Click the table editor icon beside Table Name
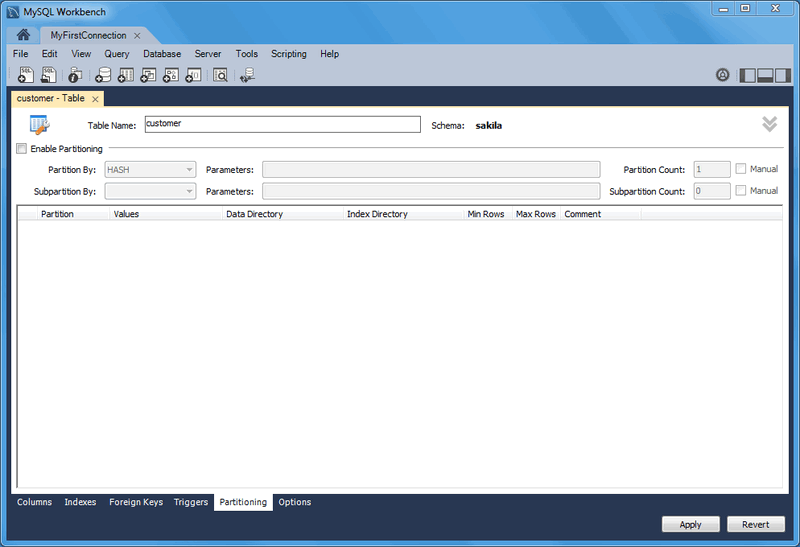 tap(39, 125)
